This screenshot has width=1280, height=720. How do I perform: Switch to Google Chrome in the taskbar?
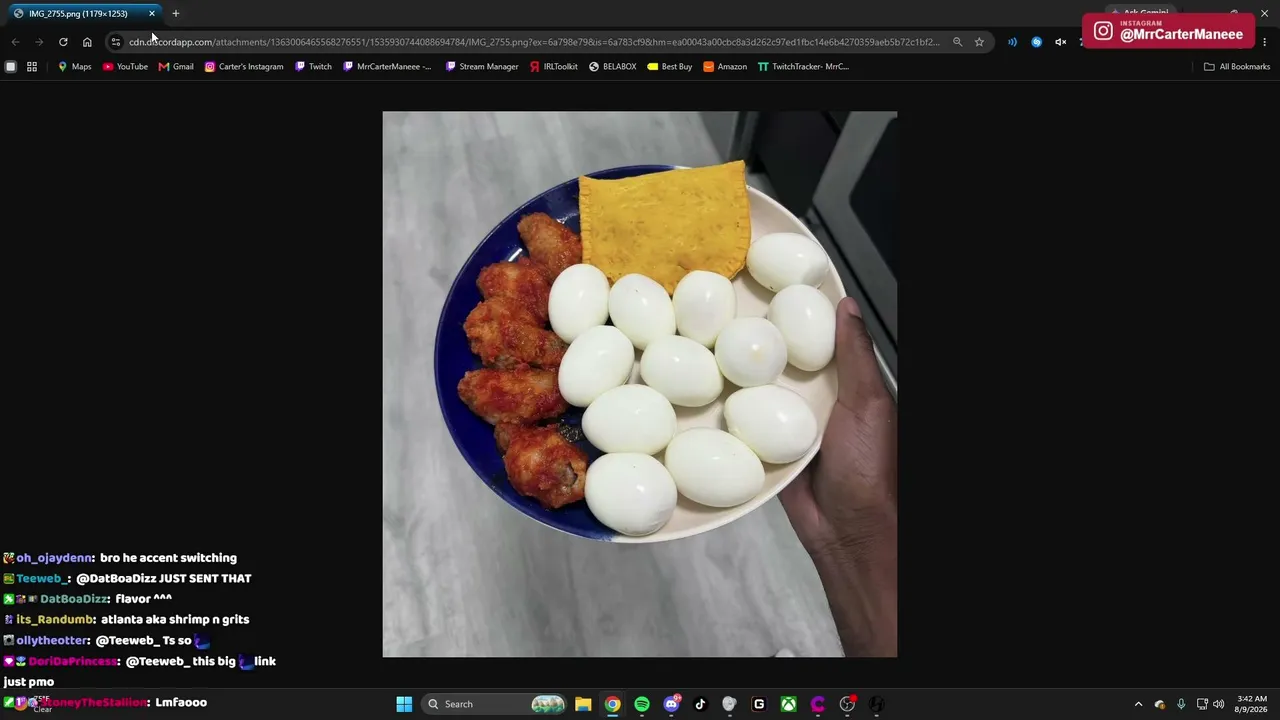pyautogui.click(x=612, y=704)
